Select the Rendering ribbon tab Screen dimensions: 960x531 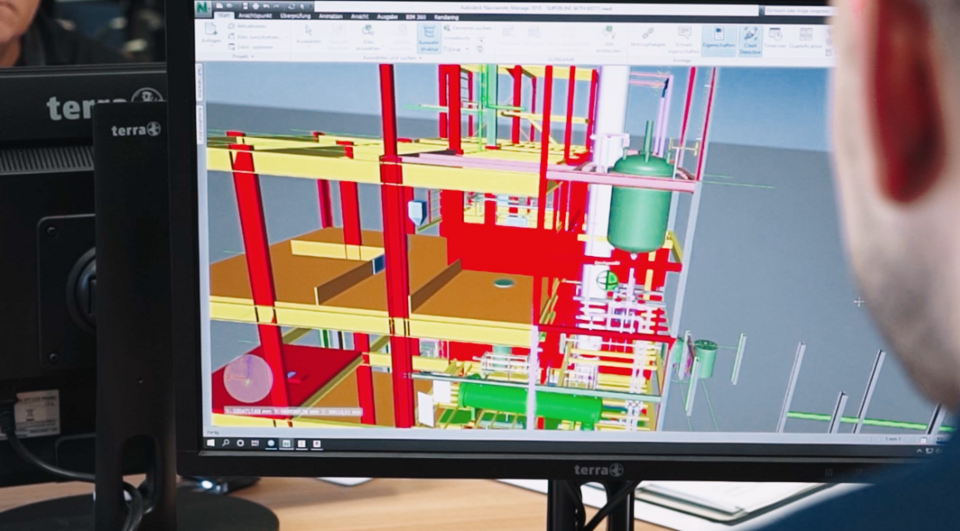pyautogui.click(x=446, y=16)
